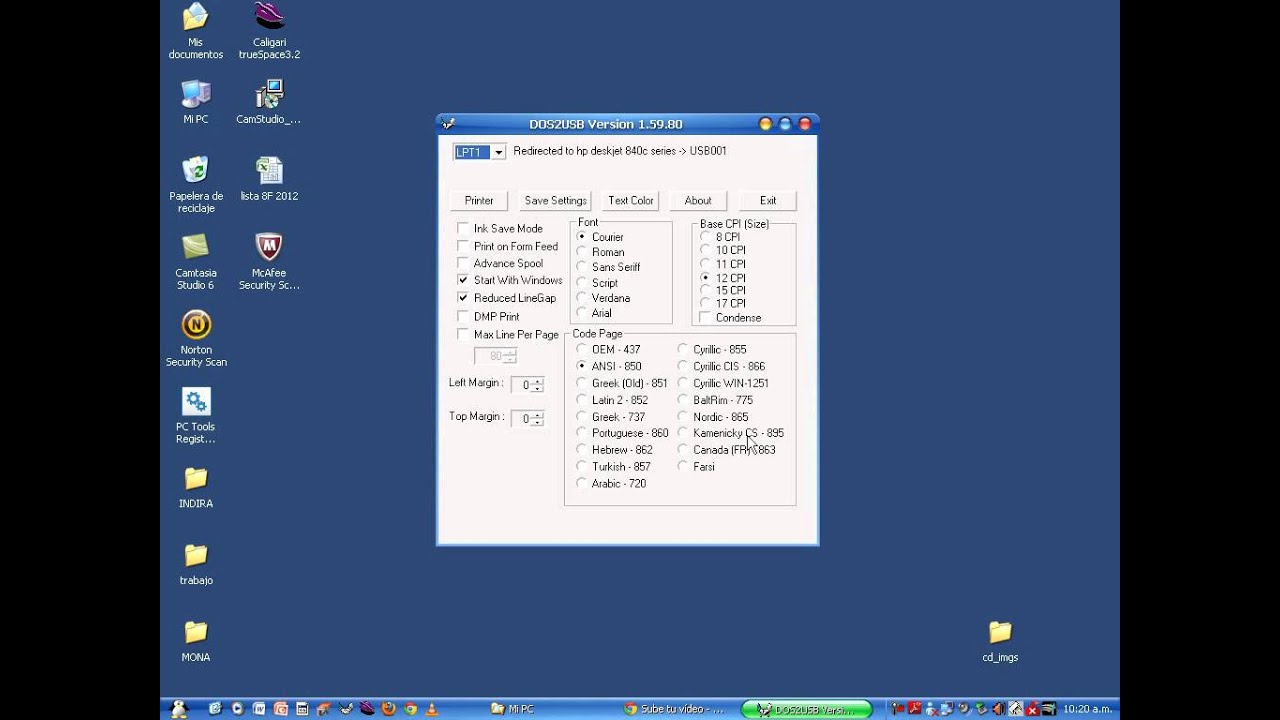The height and width of the screenshot is (720, 1280).
Task: Click DOS2USB taskbar button
Action: tap(806, 709)
